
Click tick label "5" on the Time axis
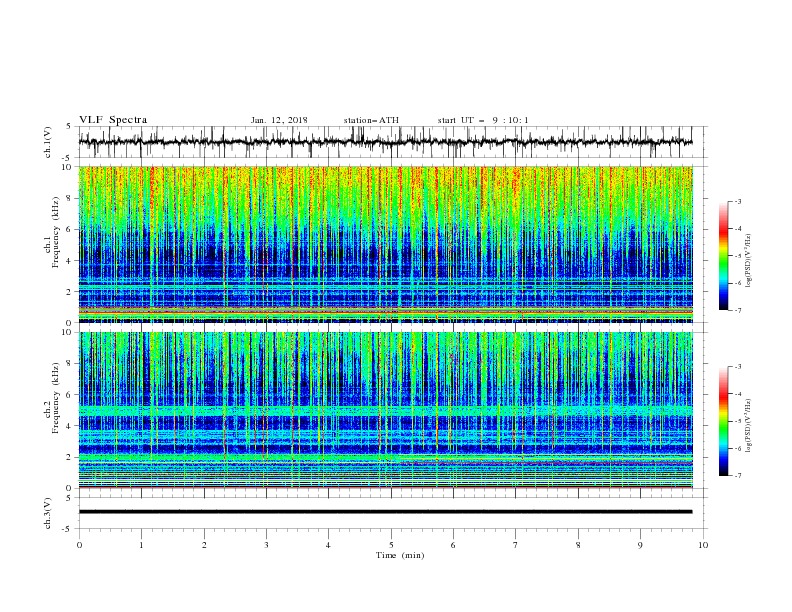pos(391,545)
